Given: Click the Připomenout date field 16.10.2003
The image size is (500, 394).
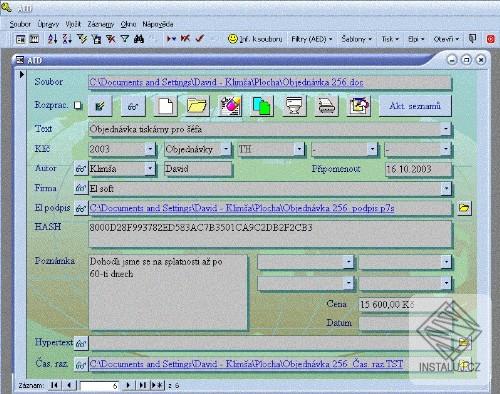Looking at the screenshot, I should [418, 169].
